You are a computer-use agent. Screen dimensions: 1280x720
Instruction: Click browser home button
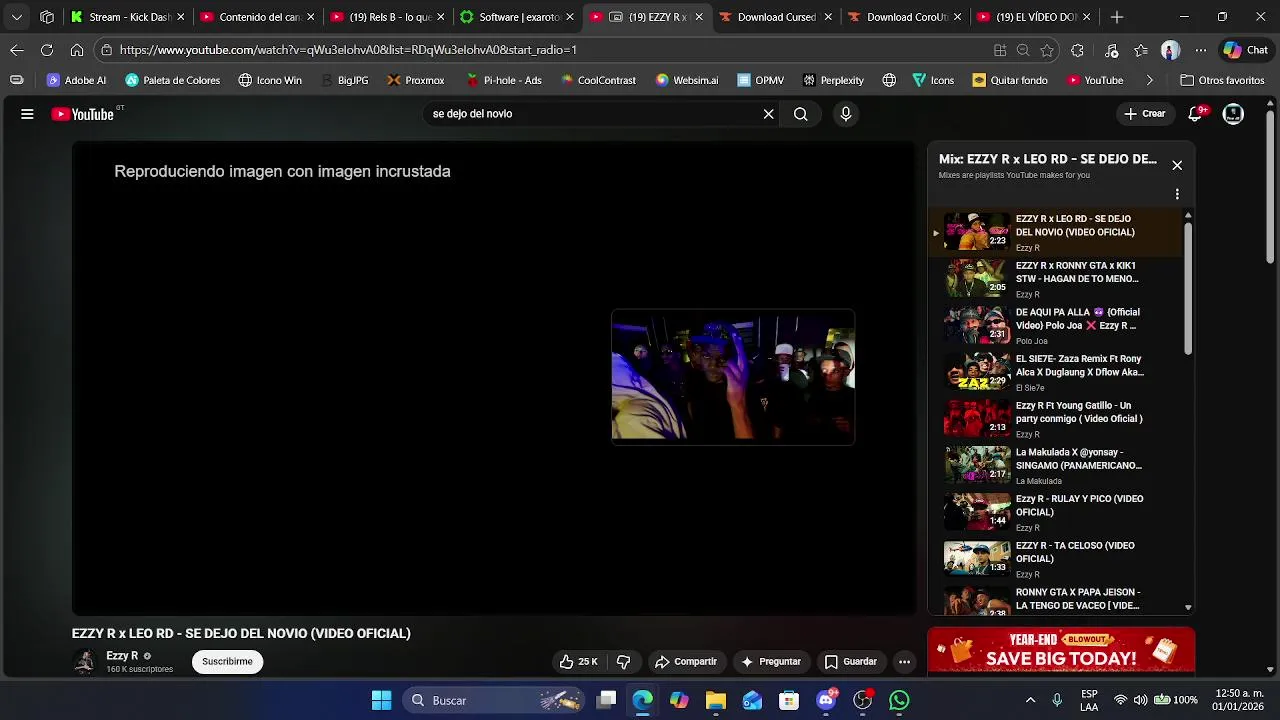point(77,50)
